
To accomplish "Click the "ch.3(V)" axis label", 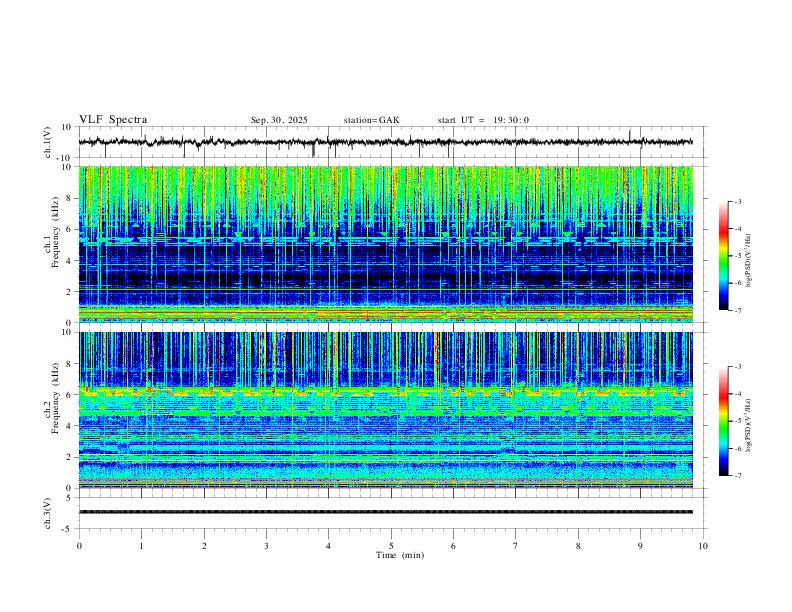I will 48,513.
